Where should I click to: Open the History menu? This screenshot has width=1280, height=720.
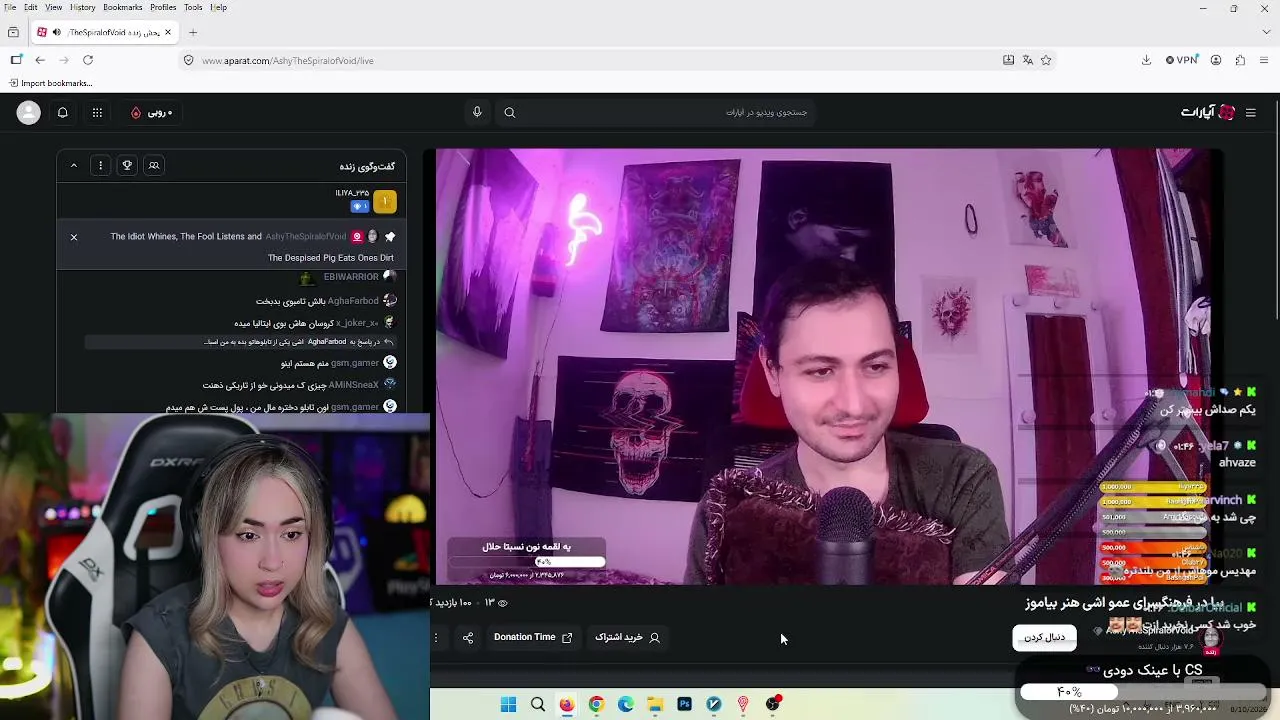(83, 7)
